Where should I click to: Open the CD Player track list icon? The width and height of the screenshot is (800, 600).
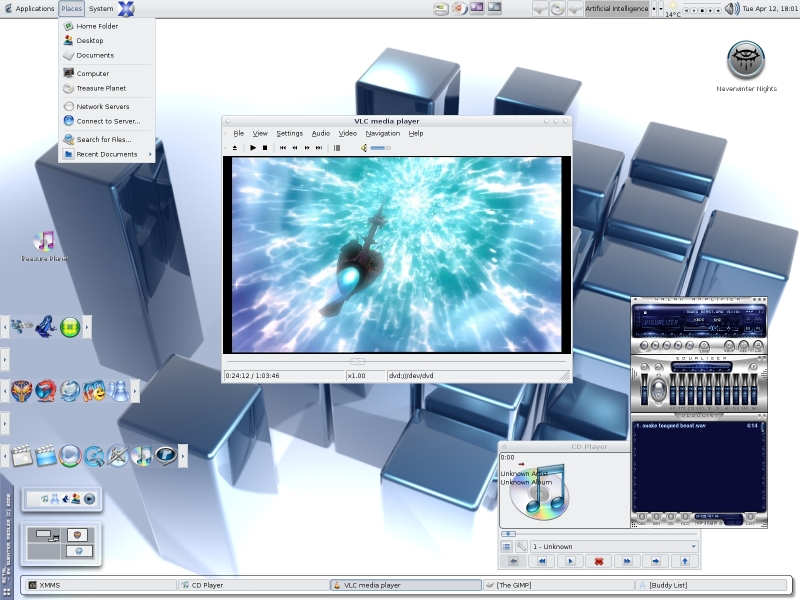coord(507,546)
